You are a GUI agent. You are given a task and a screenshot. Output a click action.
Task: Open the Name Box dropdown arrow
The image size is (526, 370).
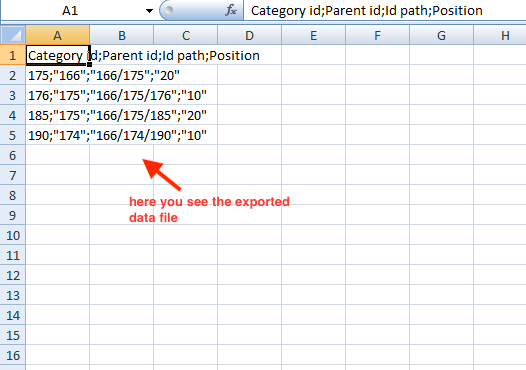[x=149, y=11]
